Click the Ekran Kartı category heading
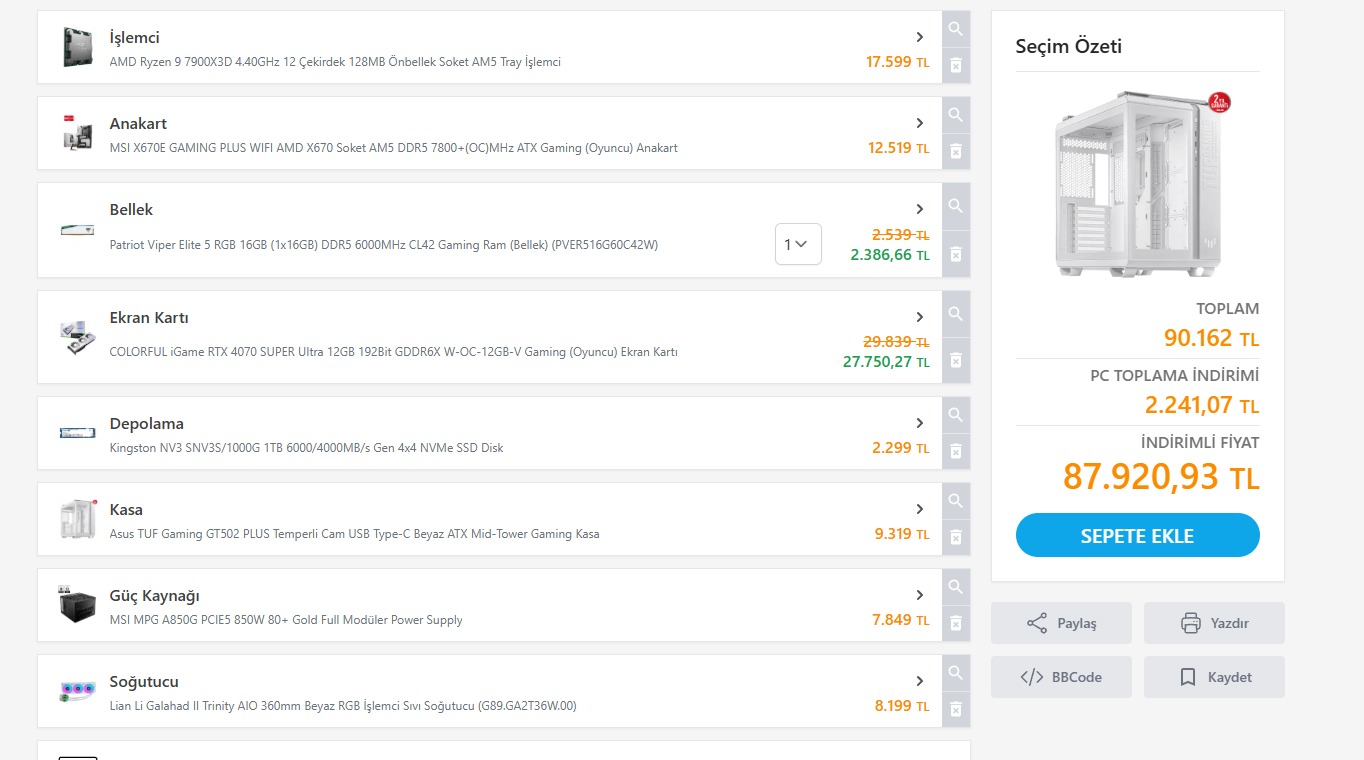The image size is (1364, 760). tap(149, 318)
